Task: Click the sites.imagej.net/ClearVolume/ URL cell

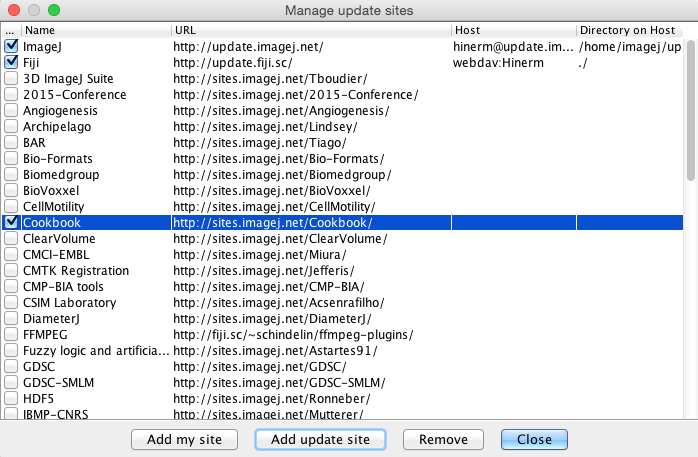Action: [312, 239]
